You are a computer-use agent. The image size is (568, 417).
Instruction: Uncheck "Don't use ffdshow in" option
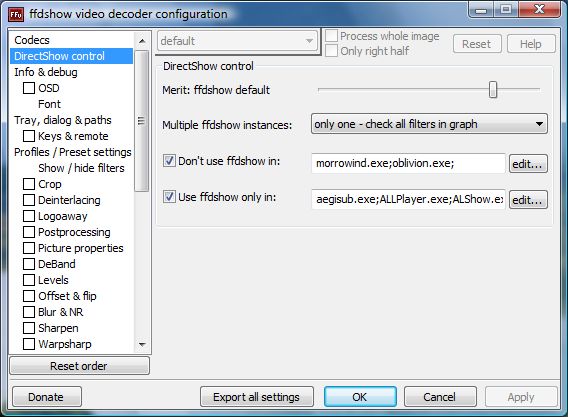[169, 160]
